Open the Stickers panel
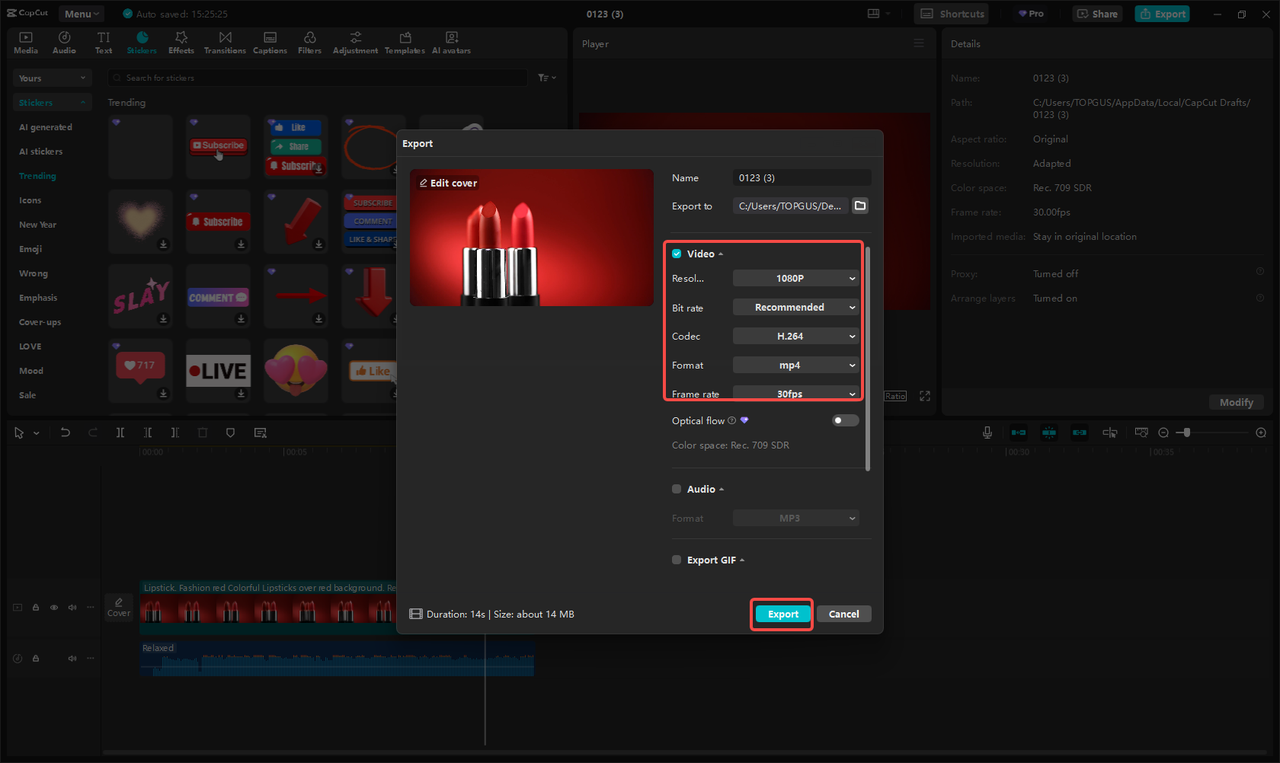 142,41
